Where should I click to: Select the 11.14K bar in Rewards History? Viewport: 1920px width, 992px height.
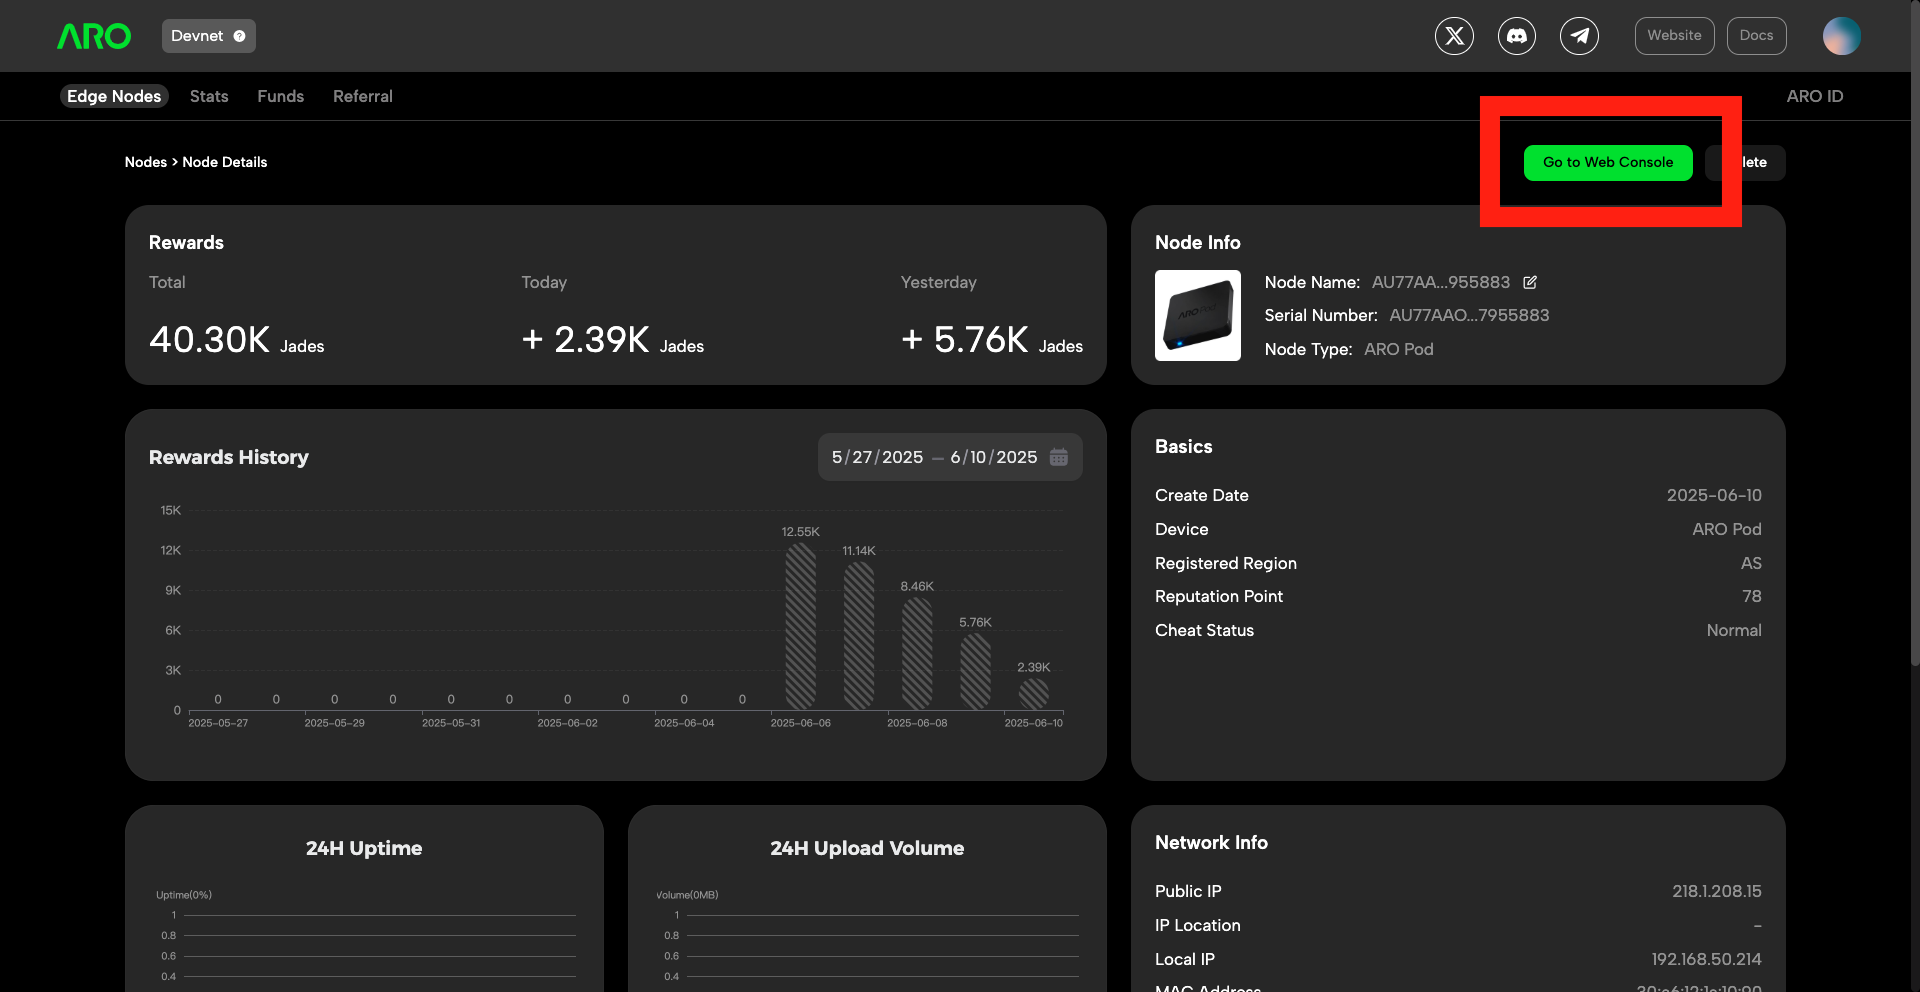point(859,636)
